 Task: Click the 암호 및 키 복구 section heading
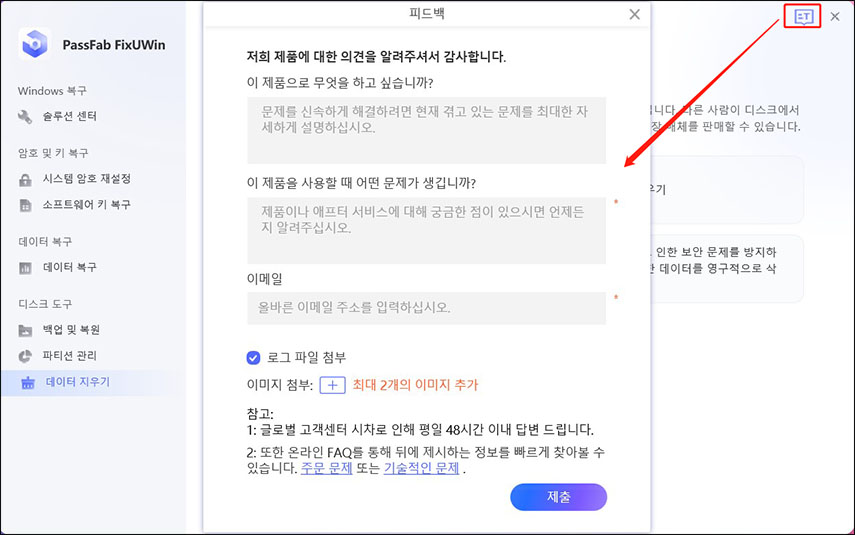coord(53,153)
